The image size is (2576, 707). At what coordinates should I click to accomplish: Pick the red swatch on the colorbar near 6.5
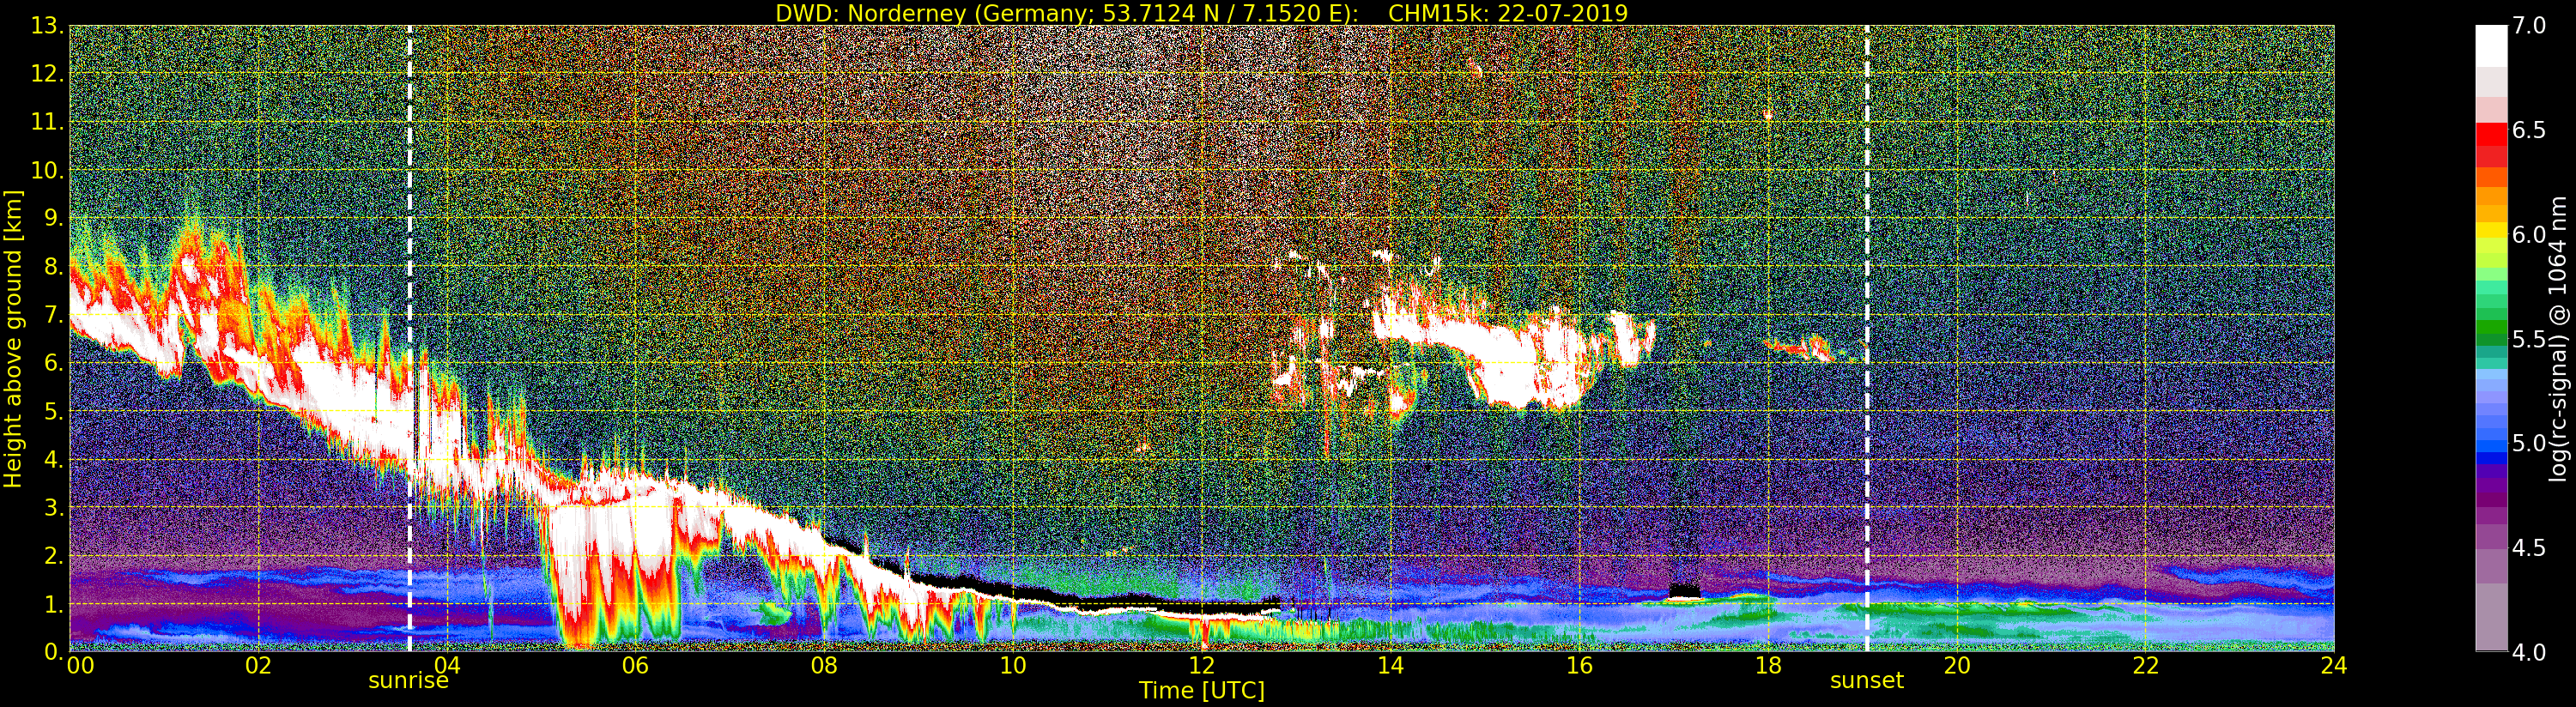coord(2491,134)
